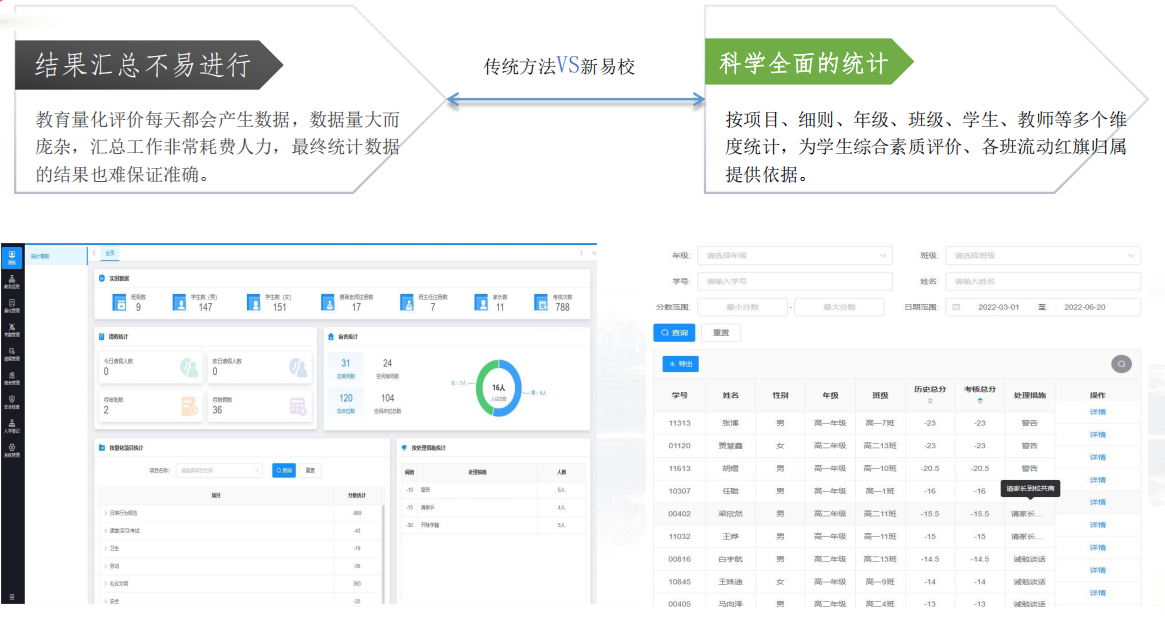Open the 系统管理 gear icon in sidebar
Screen dimensions: 1165x619
(12, 448)
